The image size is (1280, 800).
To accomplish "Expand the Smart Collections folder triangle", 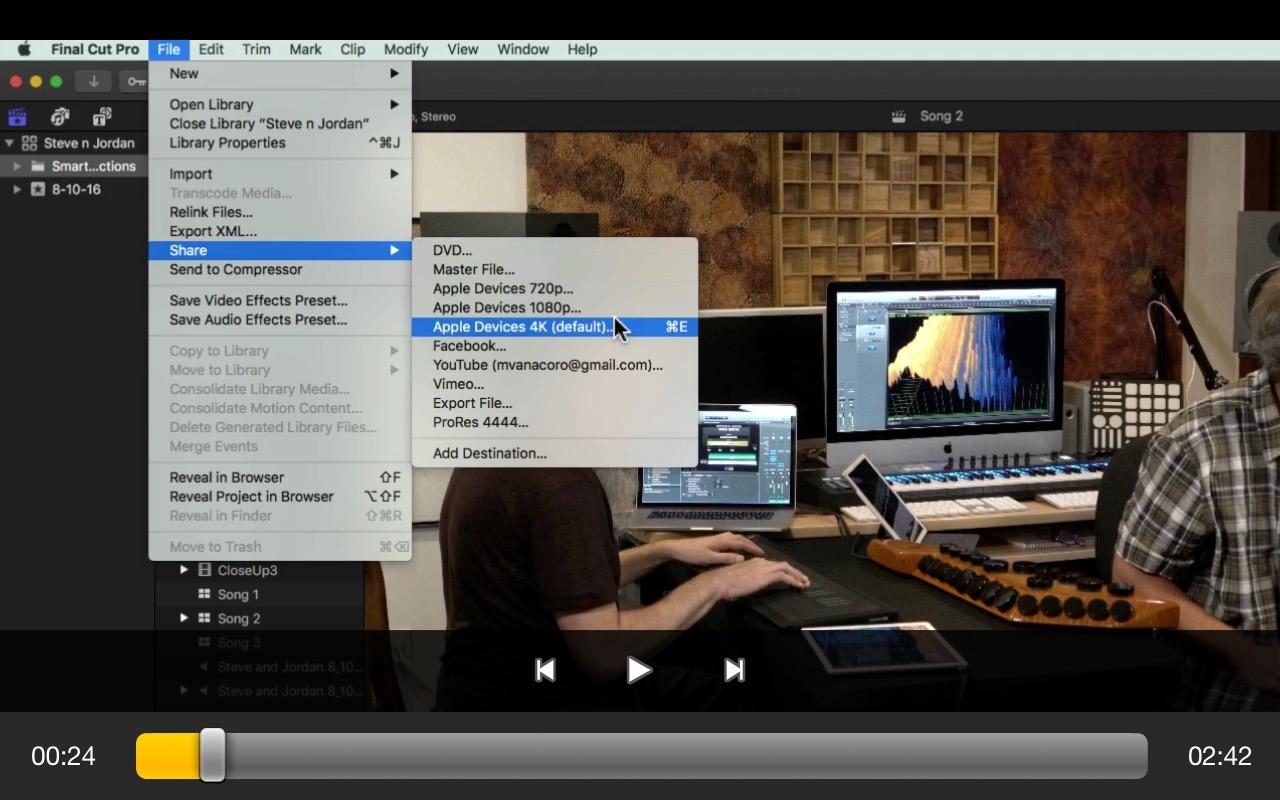I will click(x=17, y=166).
